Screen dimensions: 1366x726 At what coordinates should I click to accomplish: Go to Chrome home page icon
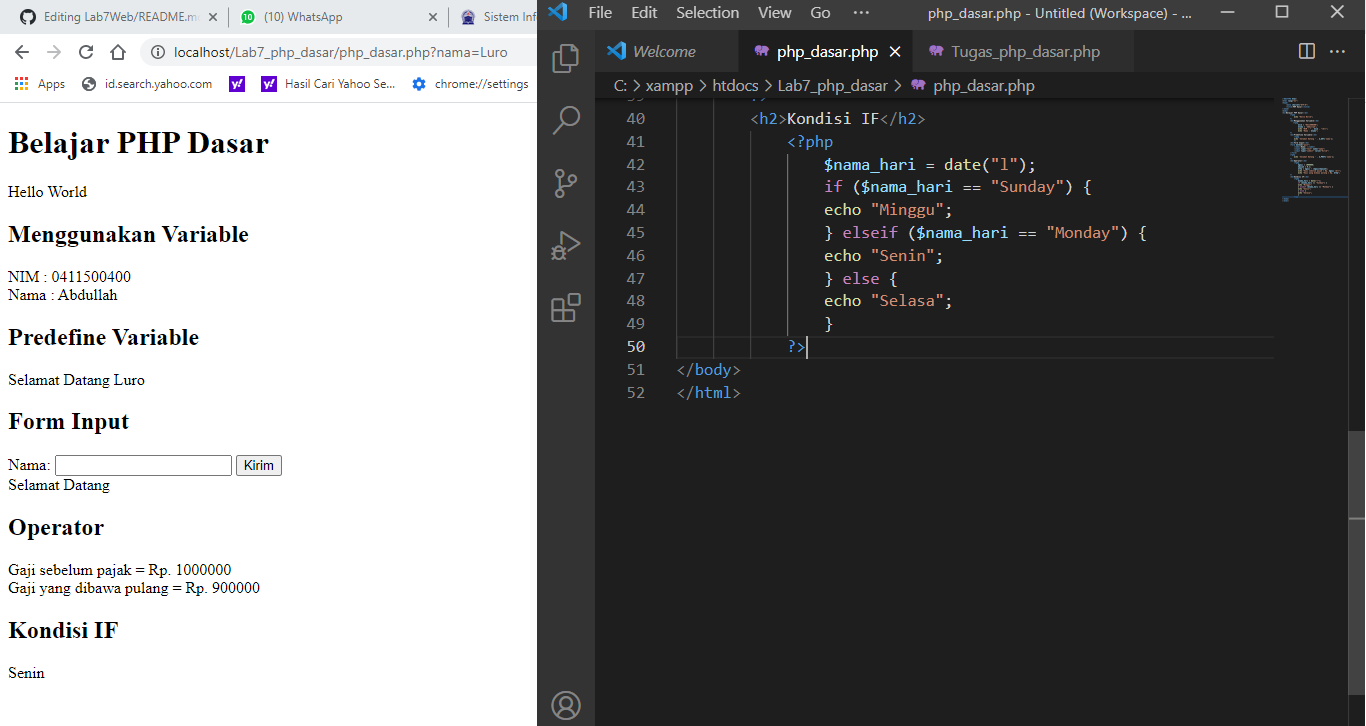click(118, 52)
